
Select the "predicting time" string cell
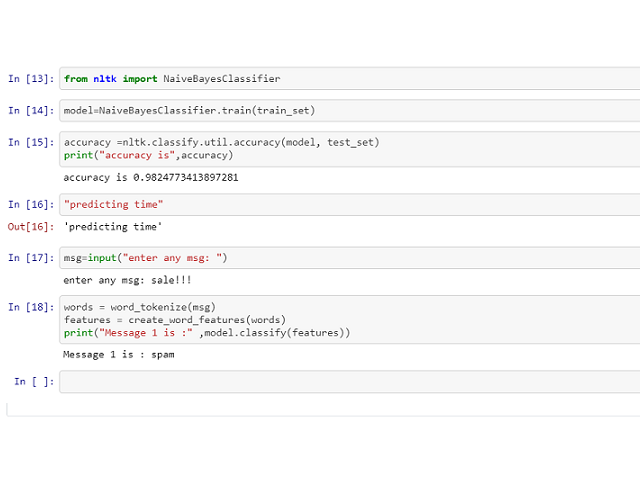click(113, 204)
